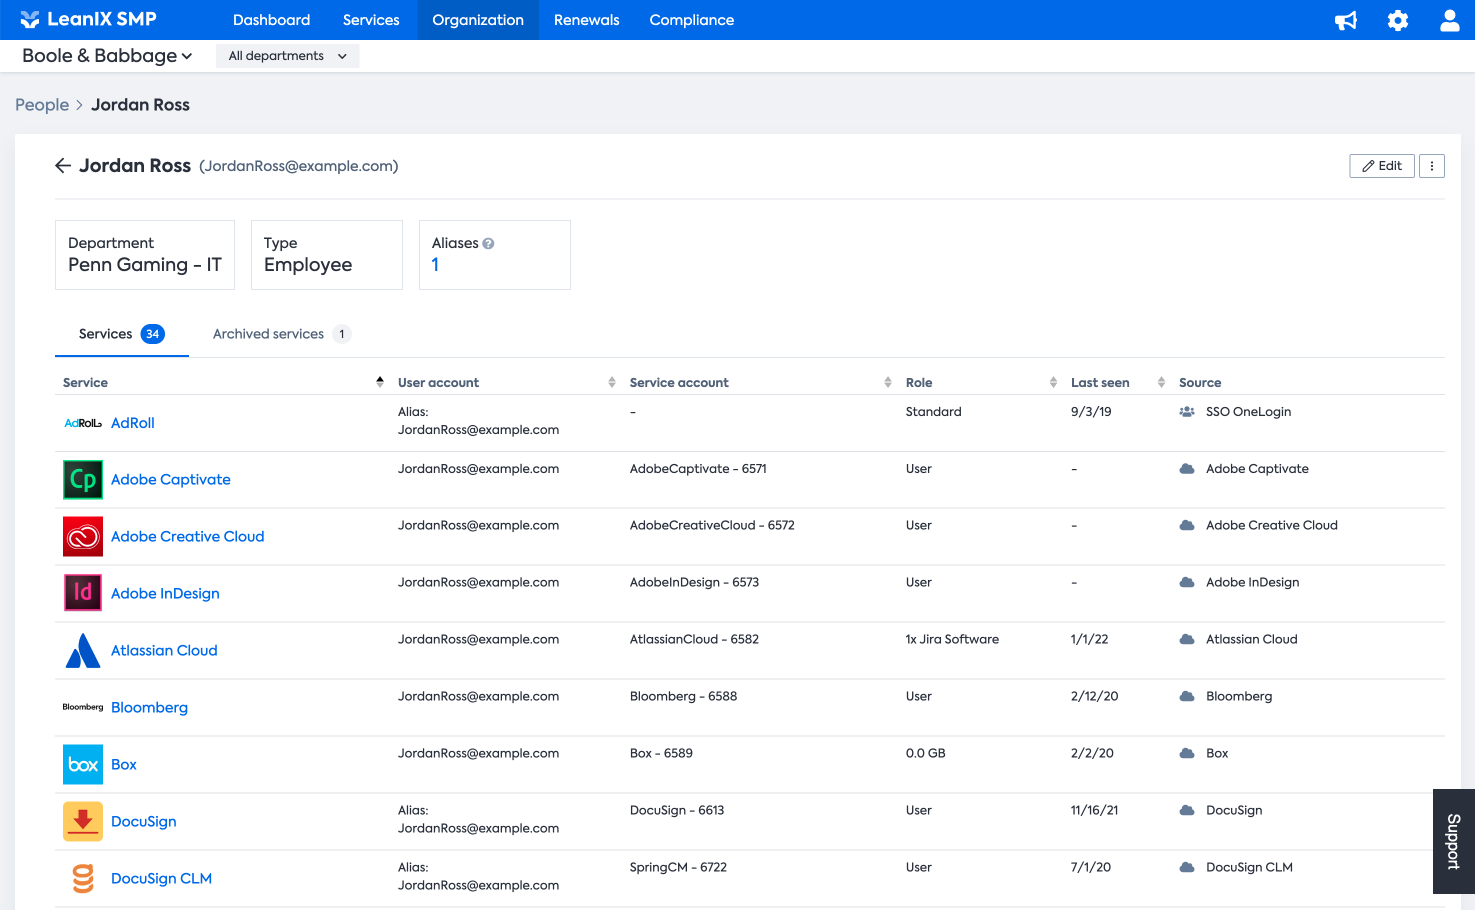
Task: Select the Services tab with 34 badge
Action: pyautogui.click(x=122, y=334)
